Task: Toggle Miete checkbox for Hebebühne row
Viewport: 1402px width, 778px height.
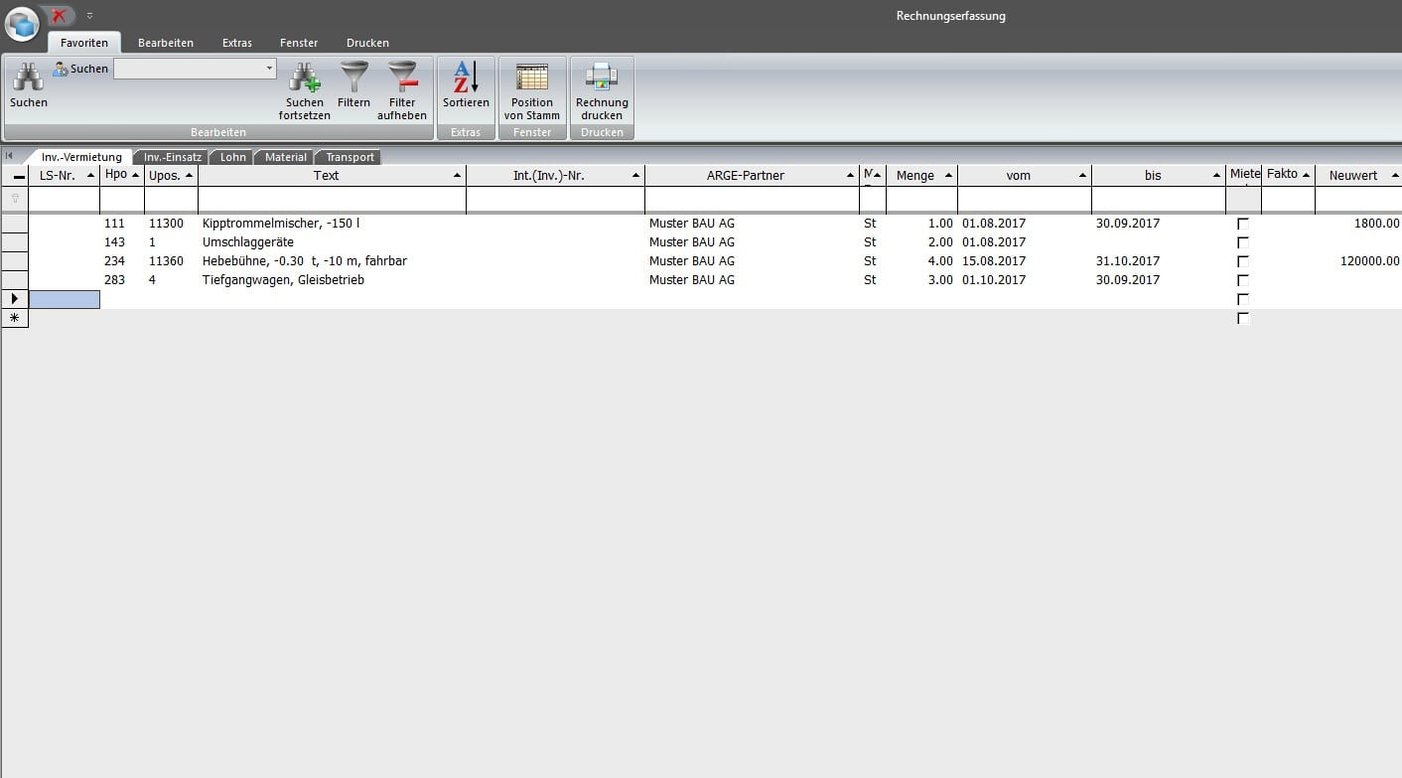Action: (1243, 262)
